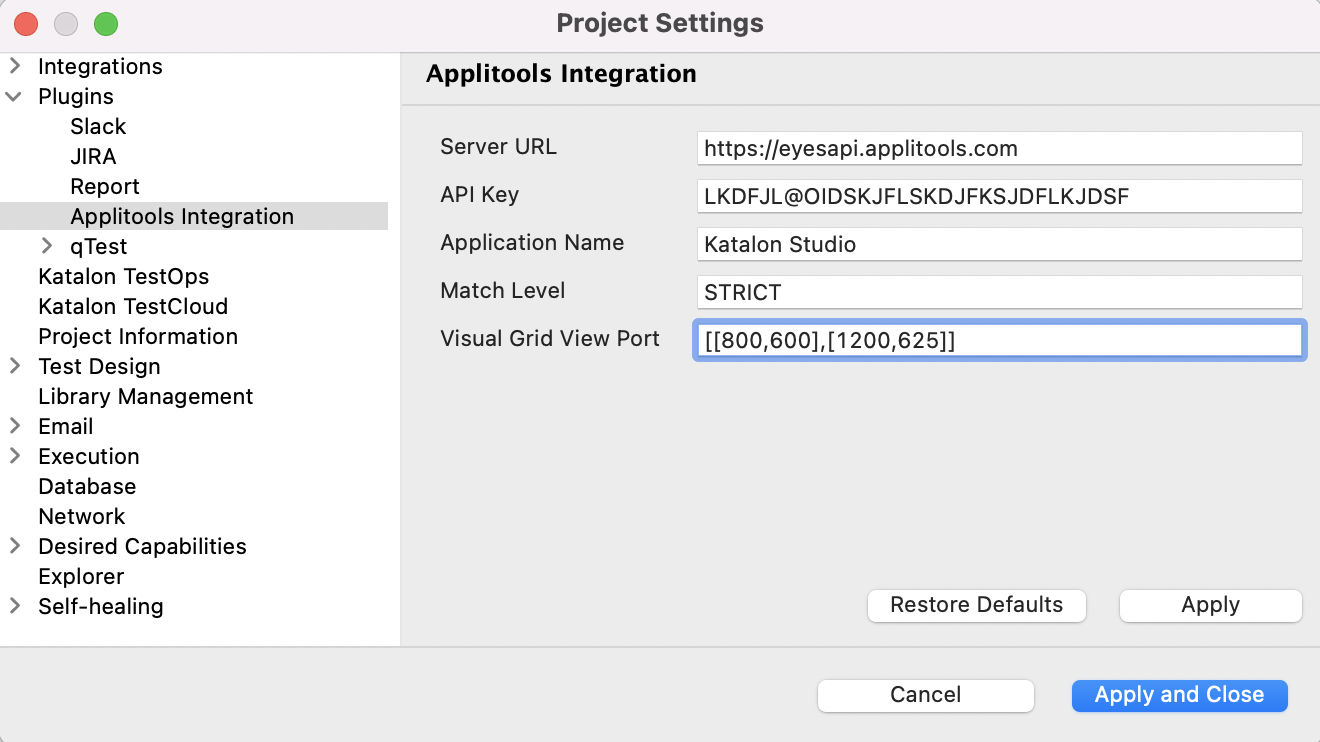The image size is (1320, 742).
Task: Select JIRA in the sidebar
Action: pyautogui.click(x=92, y=156)
